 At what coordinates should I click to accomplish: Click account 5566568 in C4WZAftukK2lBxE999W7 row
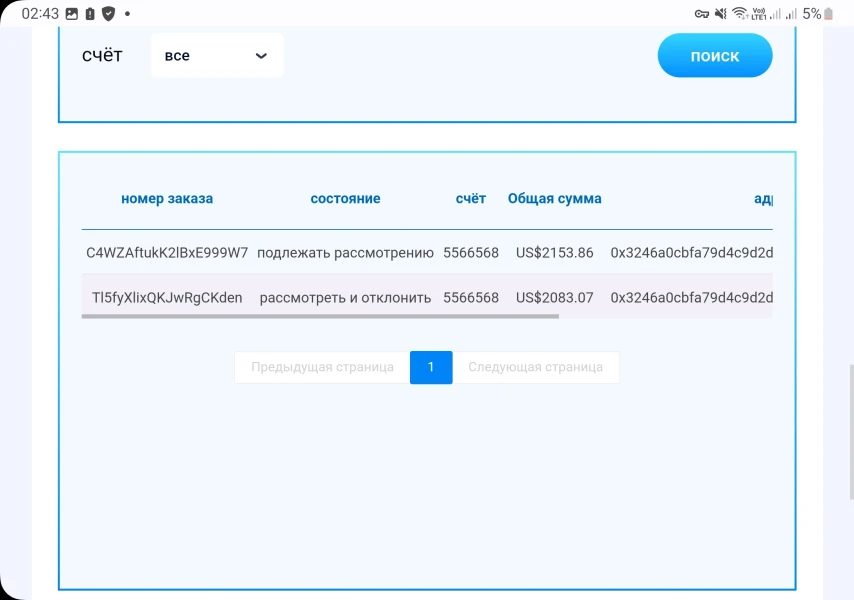(471, 253)
